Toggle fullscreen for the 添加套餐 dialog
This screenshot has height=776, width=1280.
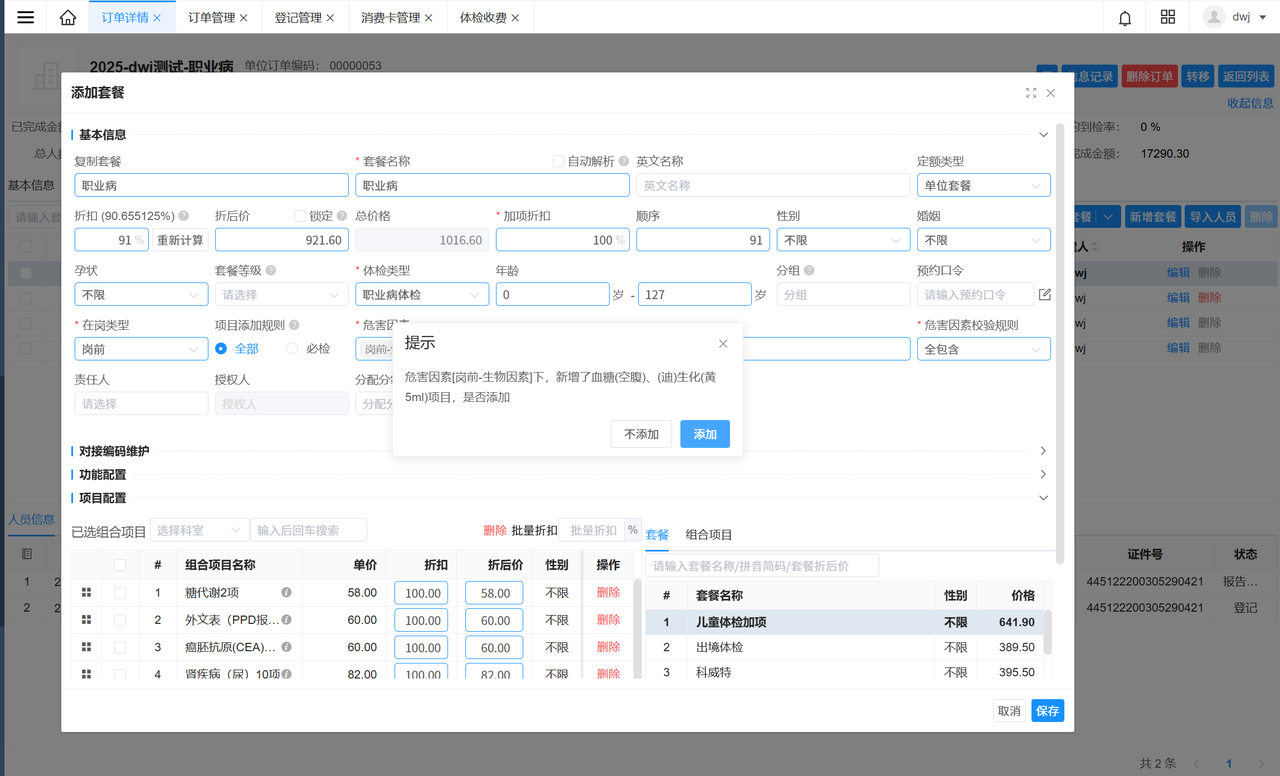click(1031, 93)
